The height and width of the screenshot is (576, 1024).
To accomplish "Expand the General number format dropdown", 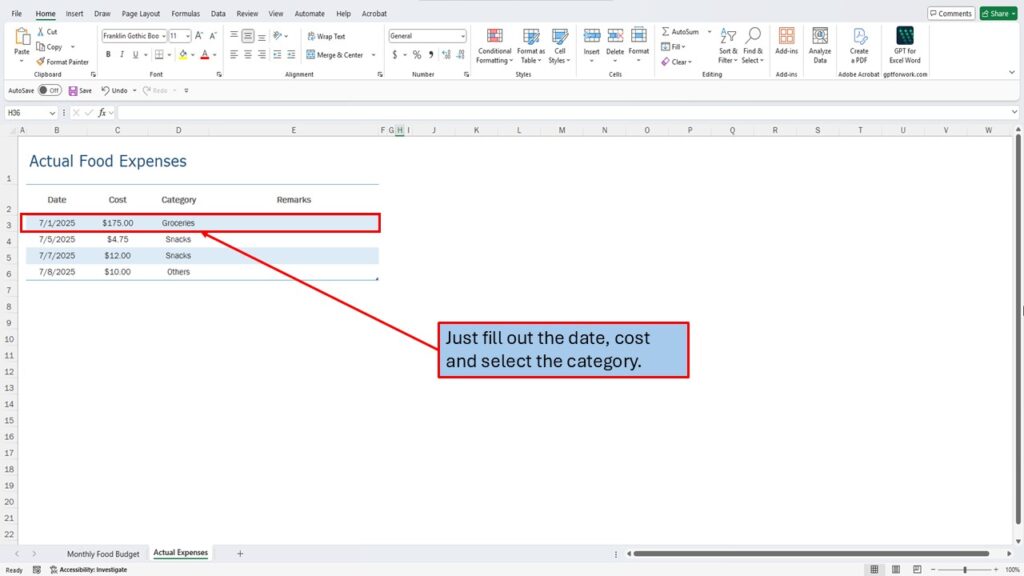I will pyautogui.click(x=461, y=36).
